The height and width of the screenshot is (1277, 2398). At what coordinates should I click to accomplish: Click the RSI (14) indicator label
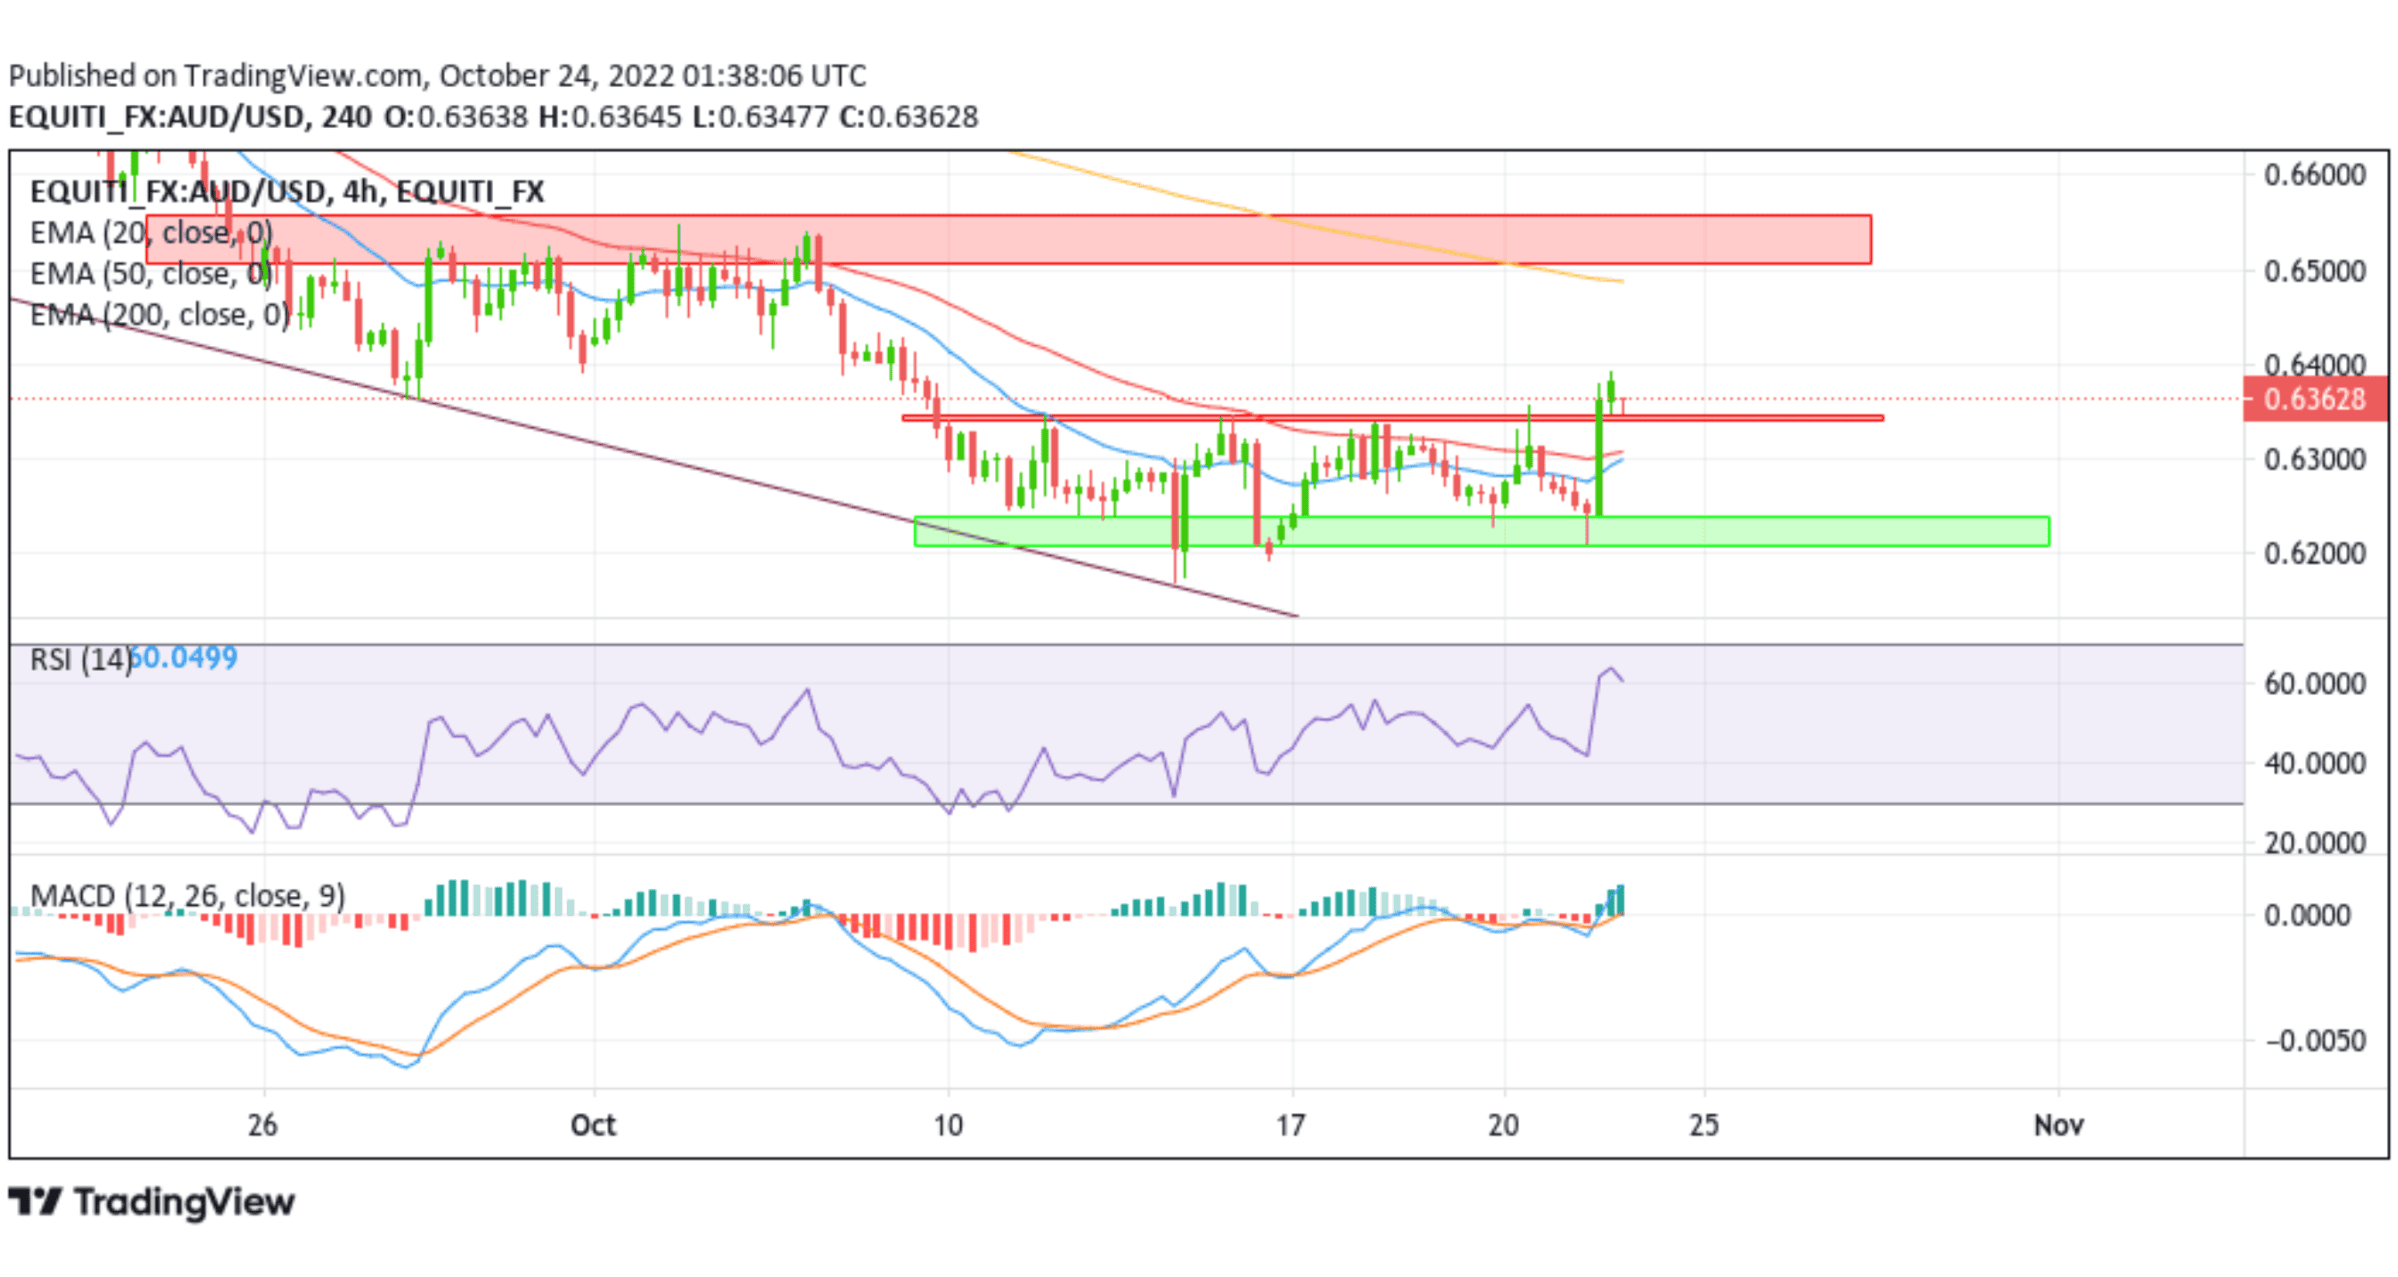point(80,660)
